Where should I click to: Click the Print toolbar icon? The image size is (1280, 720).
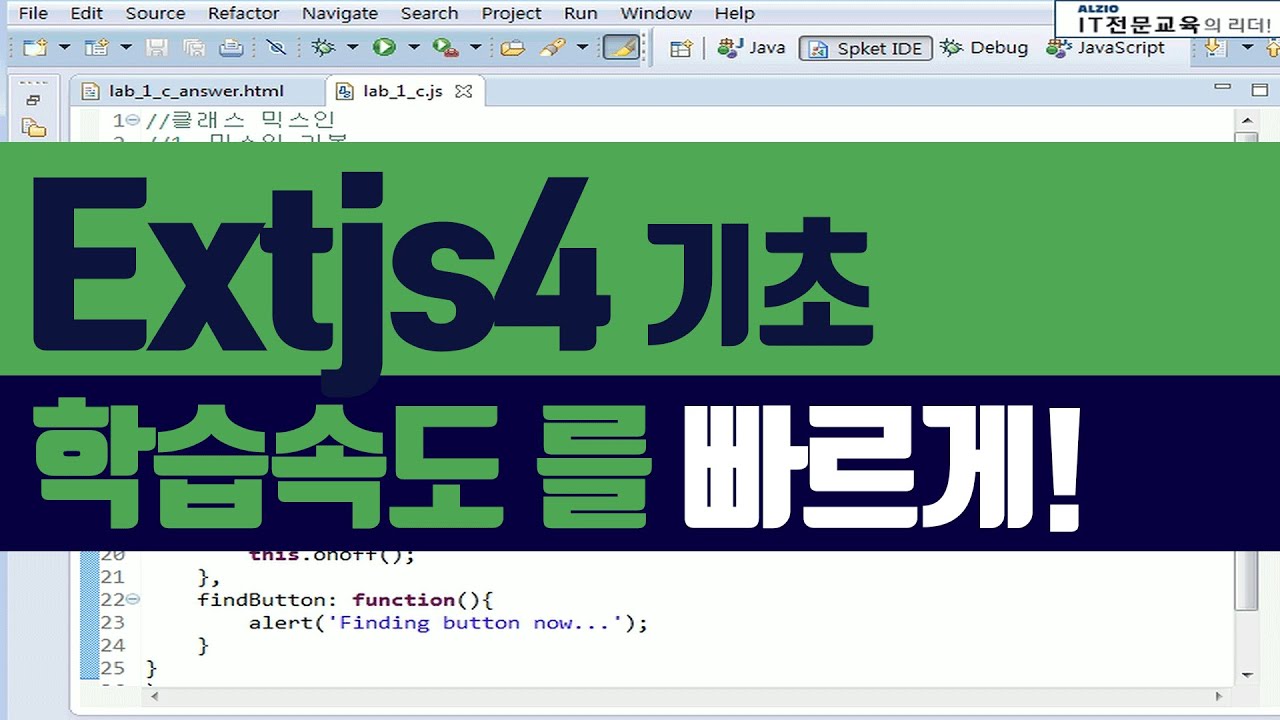[x=231, y=47]
